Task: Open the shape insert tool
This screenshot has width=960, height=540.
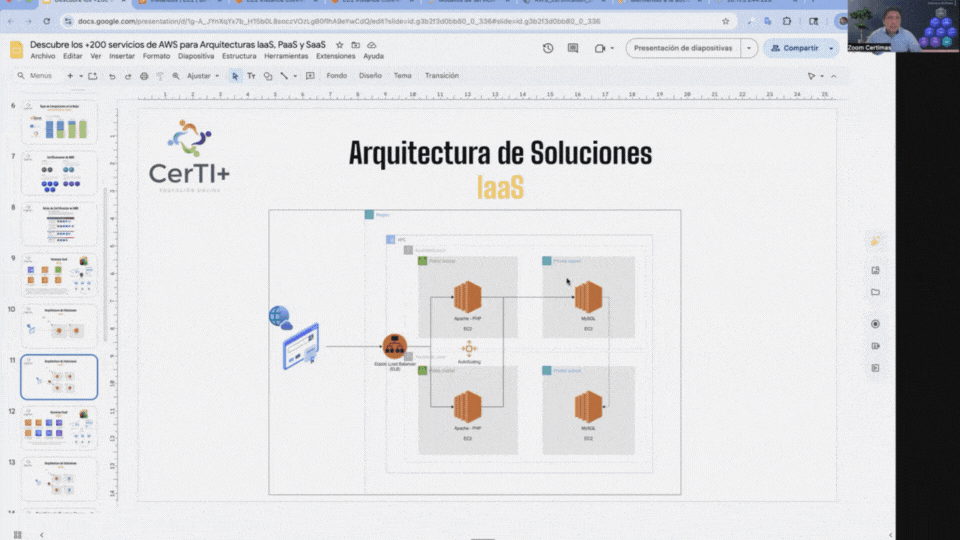Action: pyautogui.click(x=267, y=76)
